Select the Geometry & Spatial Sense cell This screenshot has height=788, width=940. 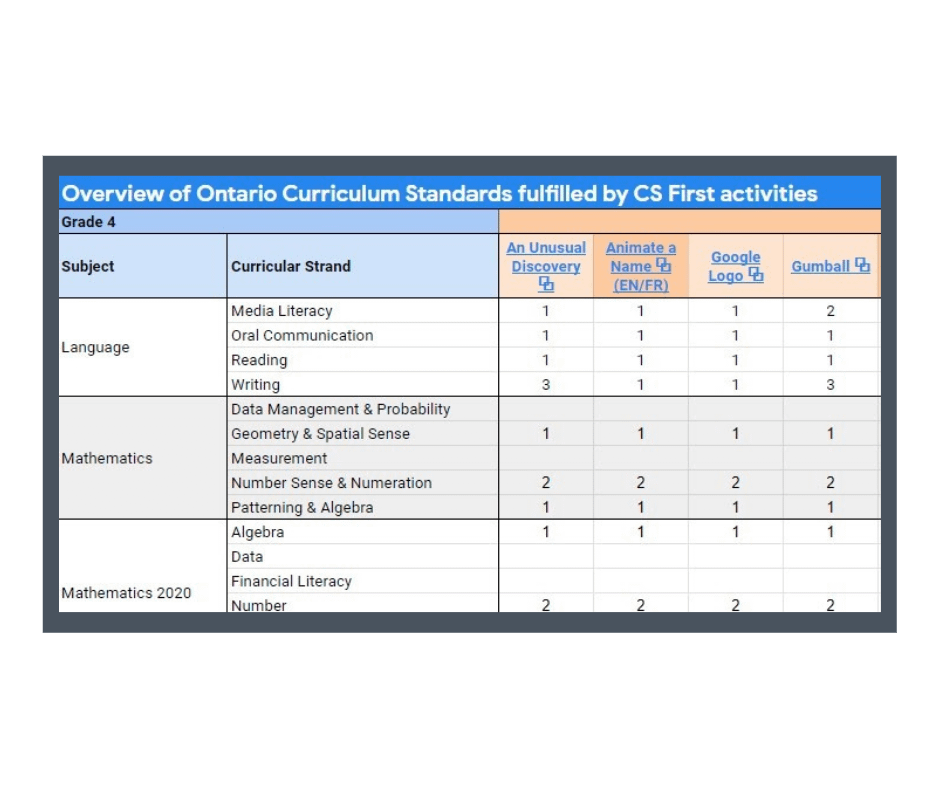[x=363, y=434]
